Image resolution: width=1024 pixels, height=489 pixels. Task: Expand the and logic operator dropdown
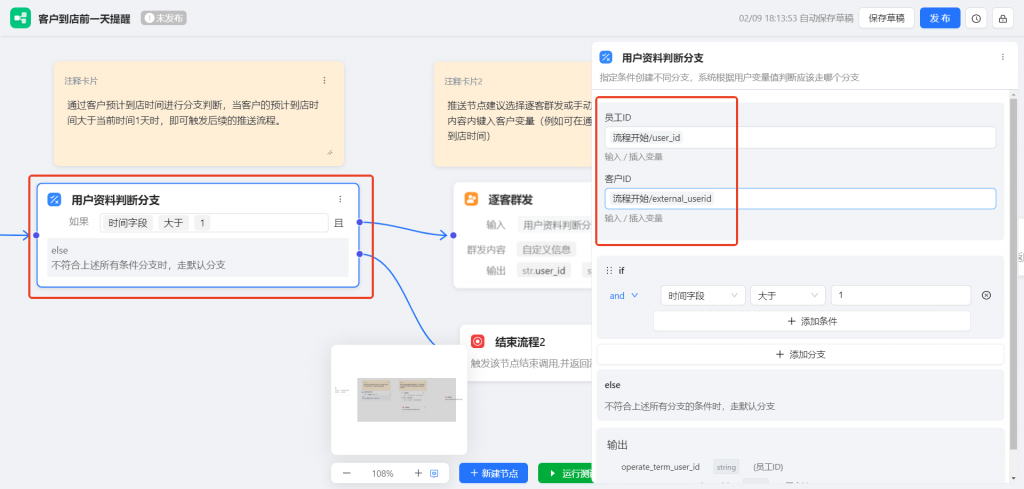click(x=624, y=296)
